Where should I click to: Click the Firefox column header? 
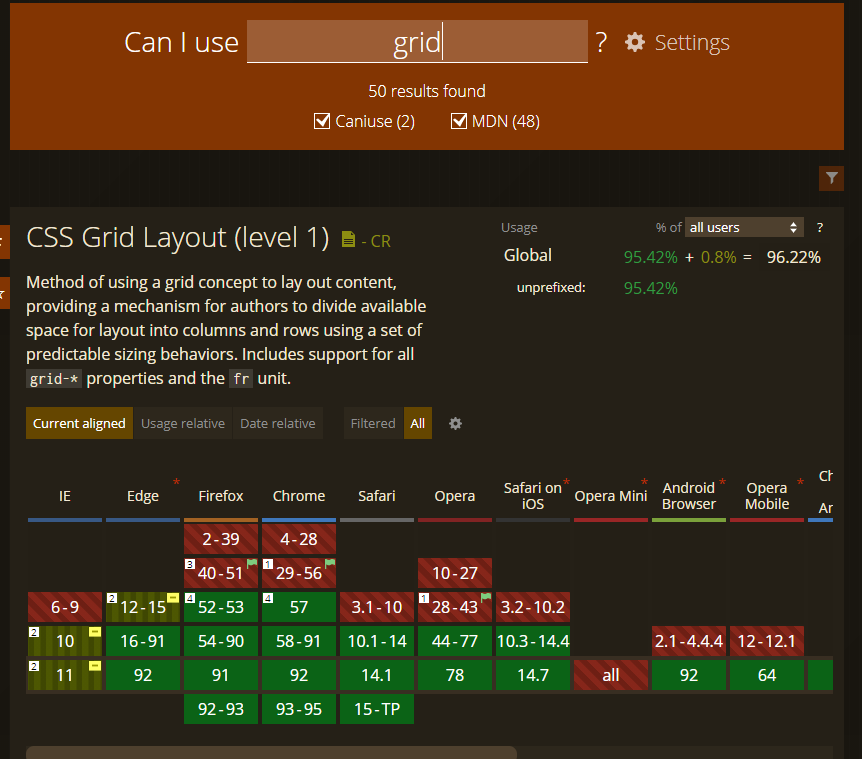pos(220,496)
